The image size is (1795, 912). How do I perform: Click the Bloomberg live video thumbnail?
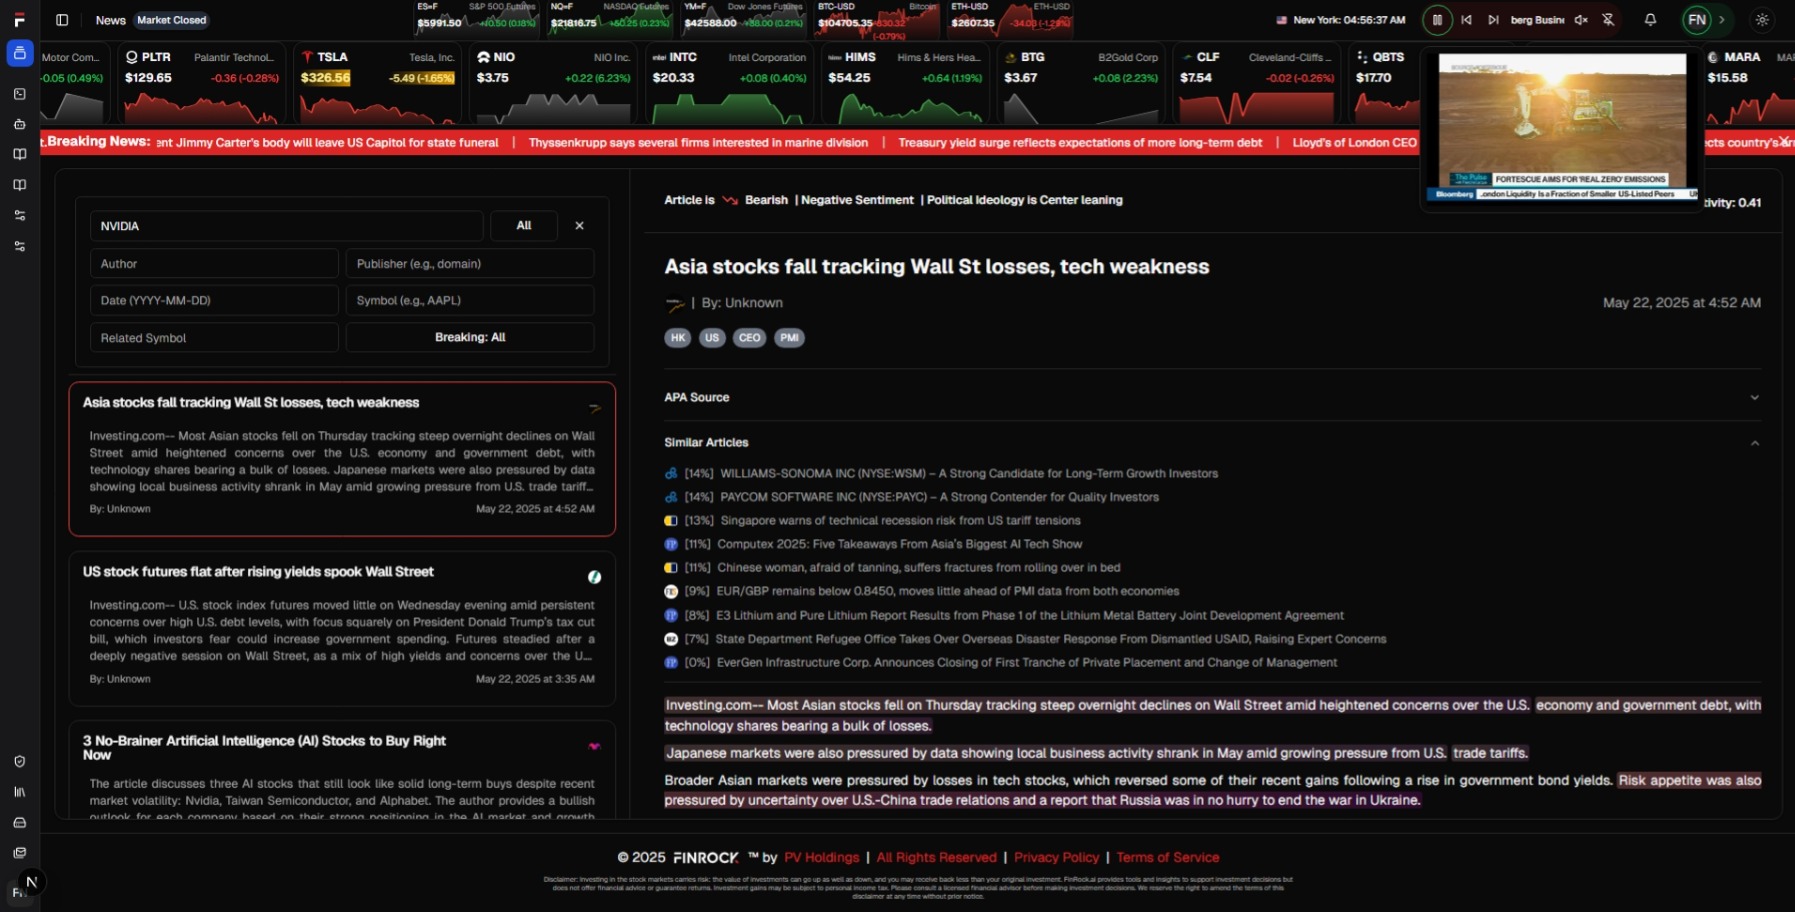tap(1562, 127)
